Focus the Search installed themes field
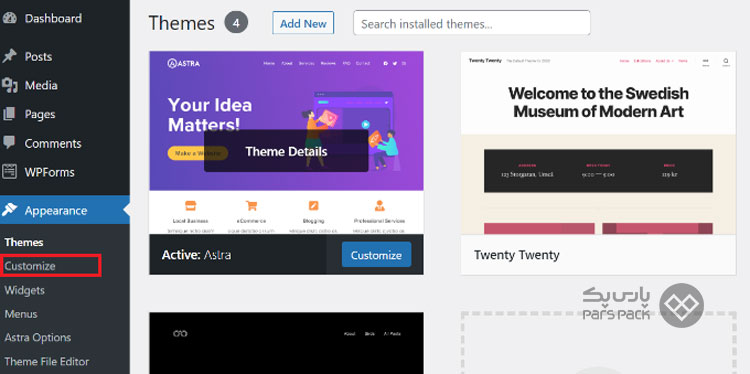750x374 pixels. click(x=472, y=23)
